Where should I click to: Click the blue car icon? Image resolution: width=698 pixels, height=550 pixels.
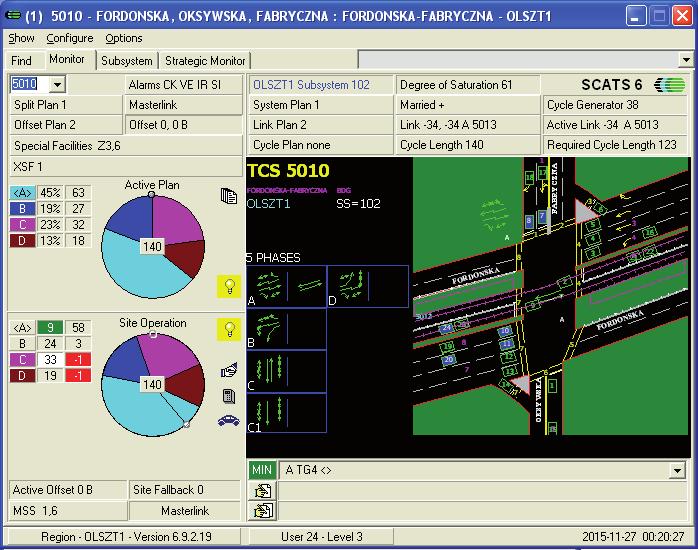point(229,420)
